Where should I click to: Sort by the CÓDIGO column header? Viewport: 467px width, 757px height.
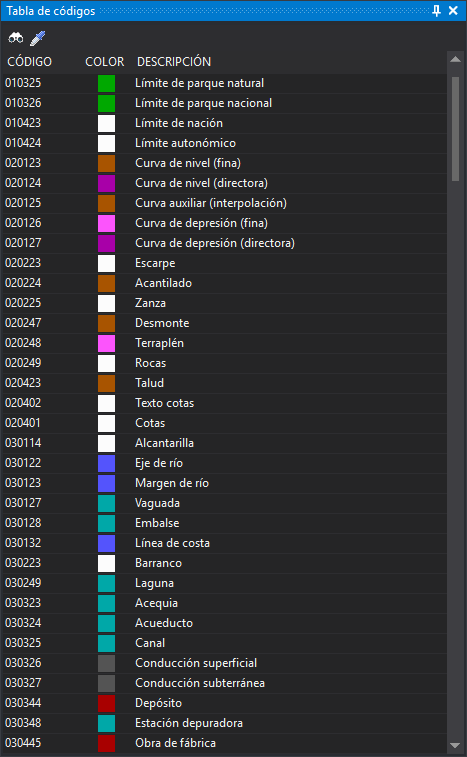tap(29, 62)
